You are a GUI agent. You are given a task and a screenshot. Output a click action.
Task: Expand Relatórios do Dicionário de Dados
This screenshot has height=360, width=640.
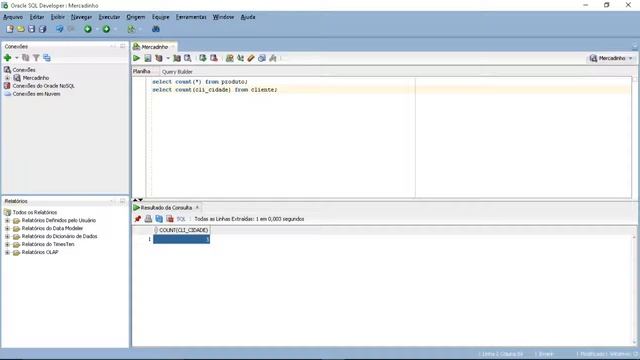pyautogui.click(x=7, y=236)
